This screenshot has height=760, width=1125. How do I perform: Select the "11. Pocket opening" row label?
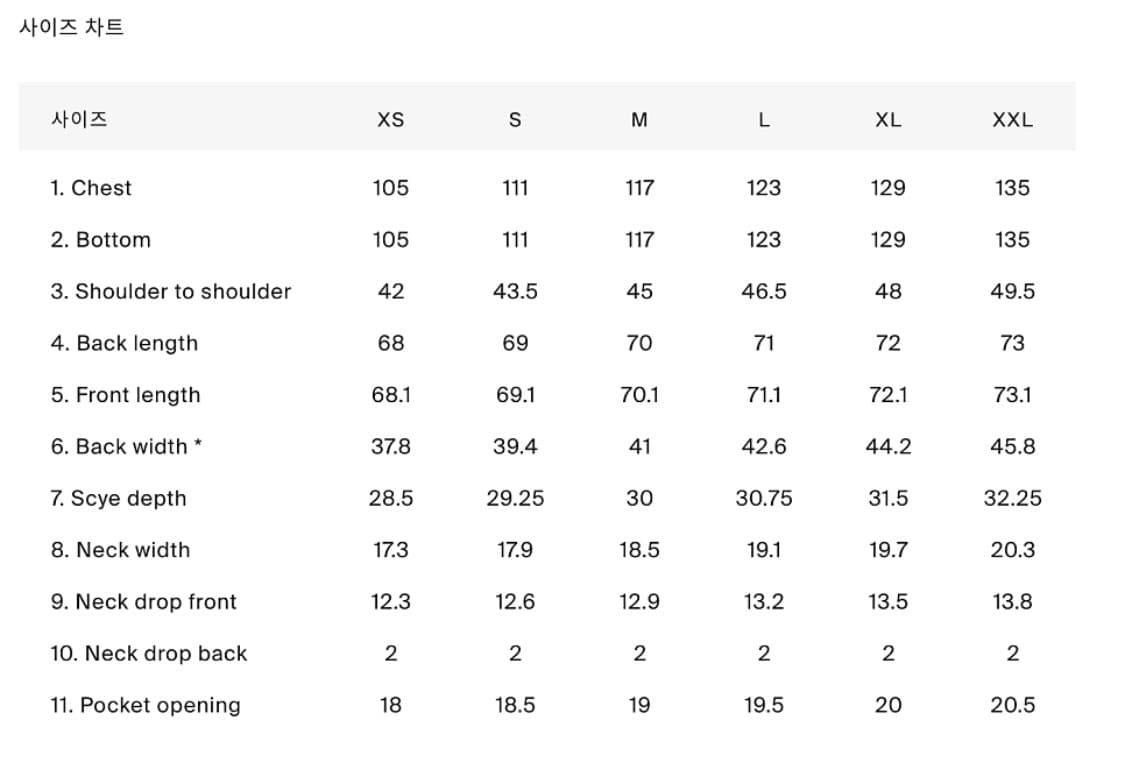[x=146, y=706]
